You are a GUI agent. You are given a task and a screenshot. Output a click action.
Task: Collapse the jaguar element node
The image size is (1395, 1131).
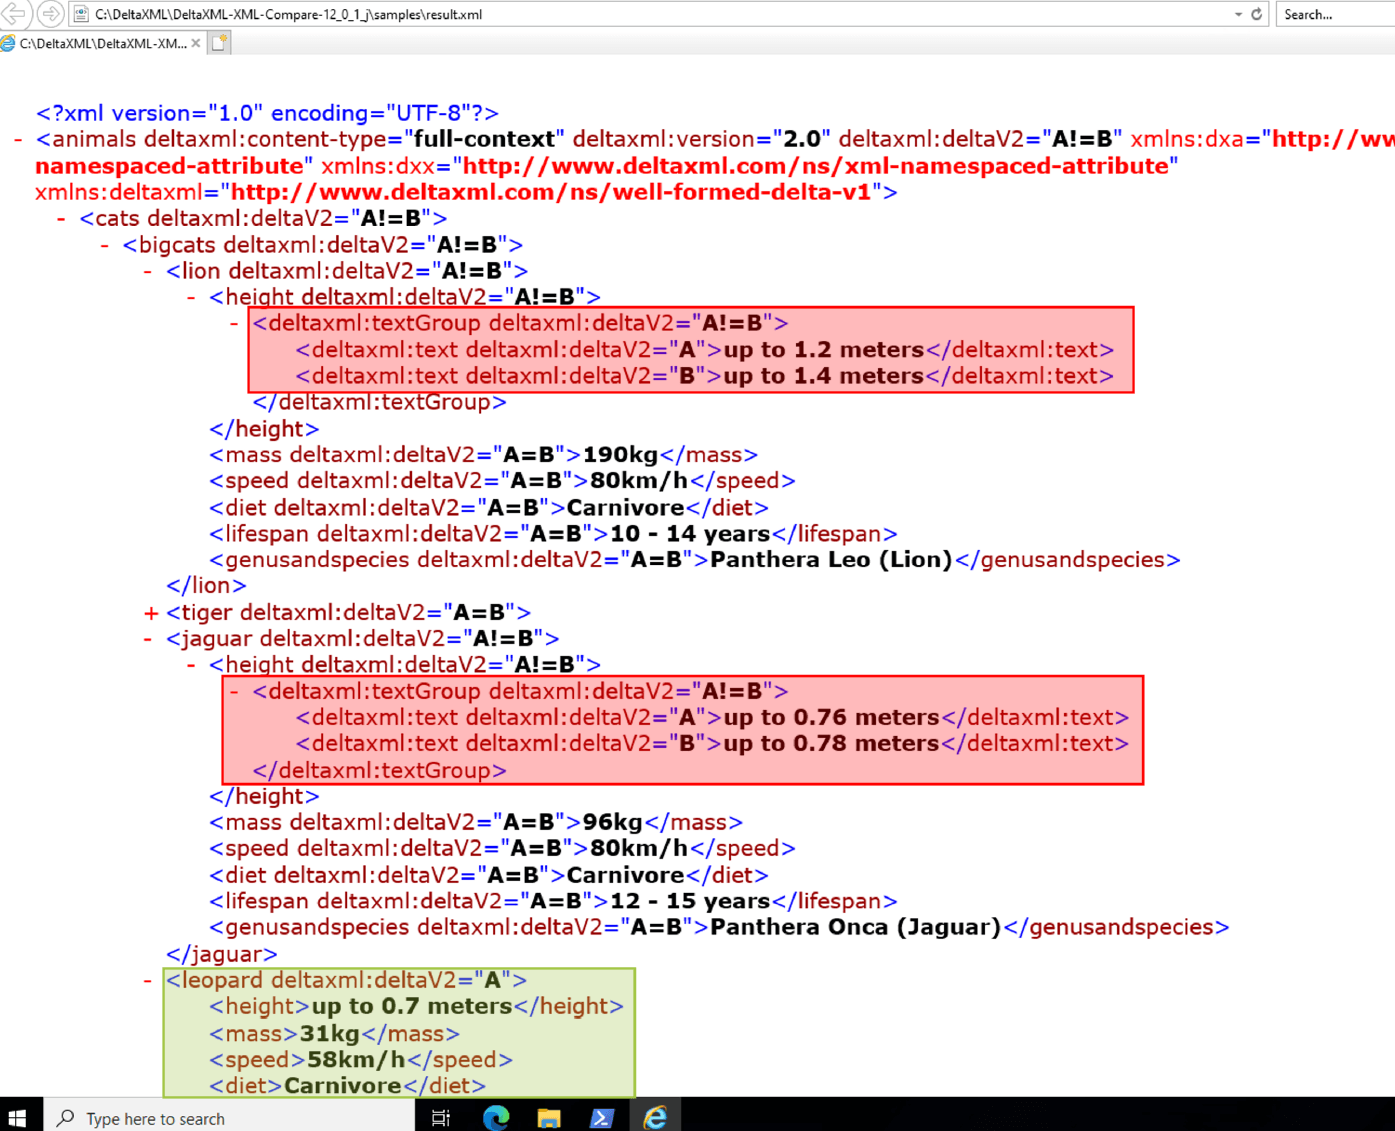point(148,639)
